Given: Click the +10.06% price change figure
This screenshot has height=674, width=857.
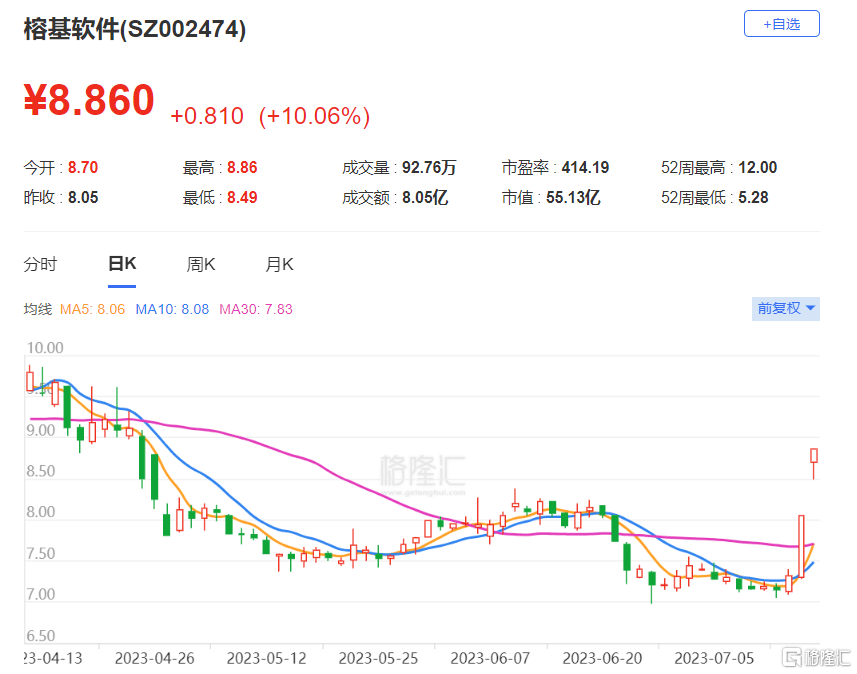Looking at the screenshot, I should pos(314,116).
